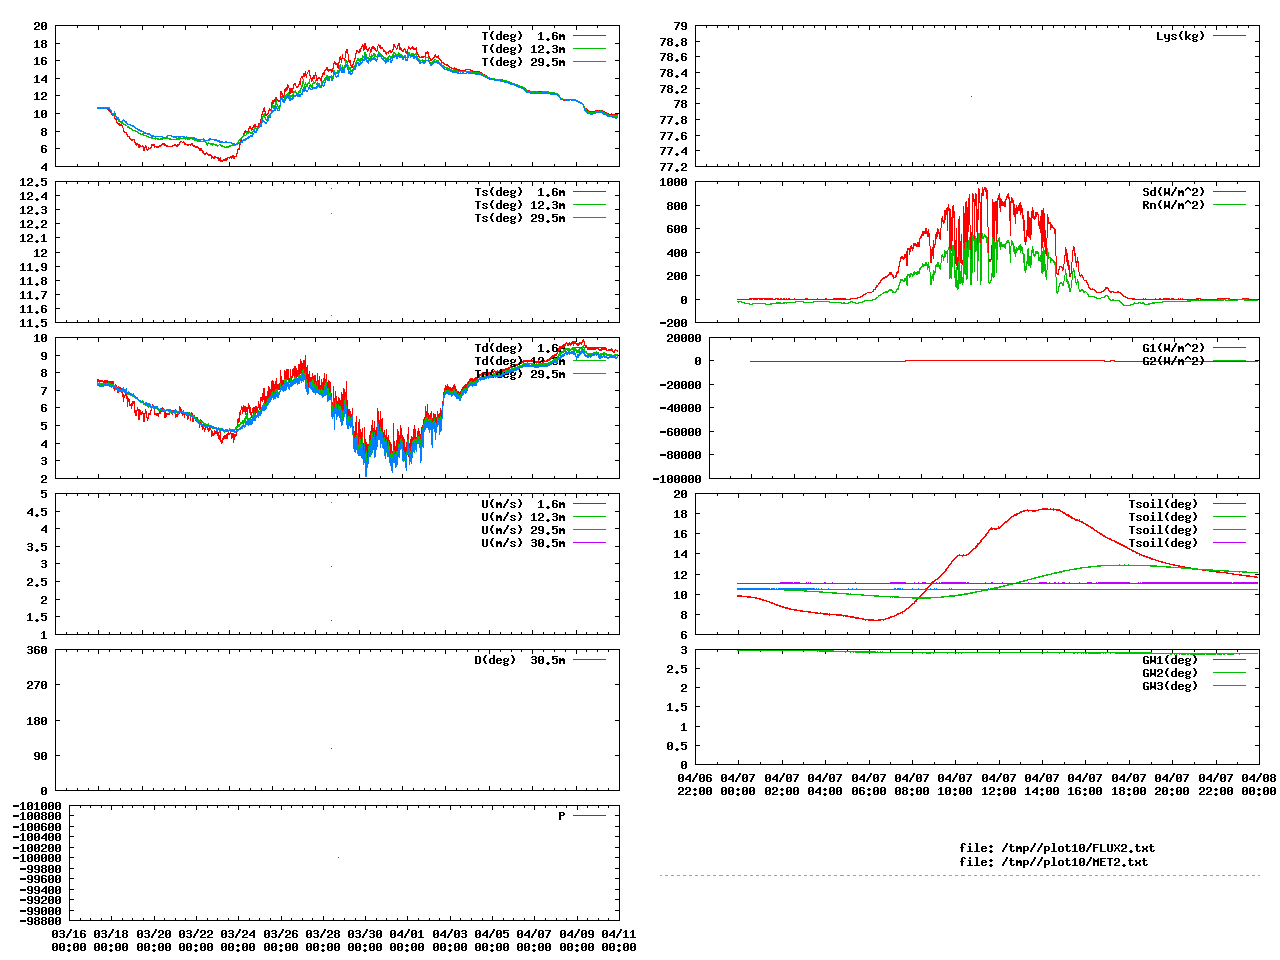This screenshot has width=1280, height=960.
Task: Click the 04/08 00:00 axis tick label
Action: coord(1258,784)
